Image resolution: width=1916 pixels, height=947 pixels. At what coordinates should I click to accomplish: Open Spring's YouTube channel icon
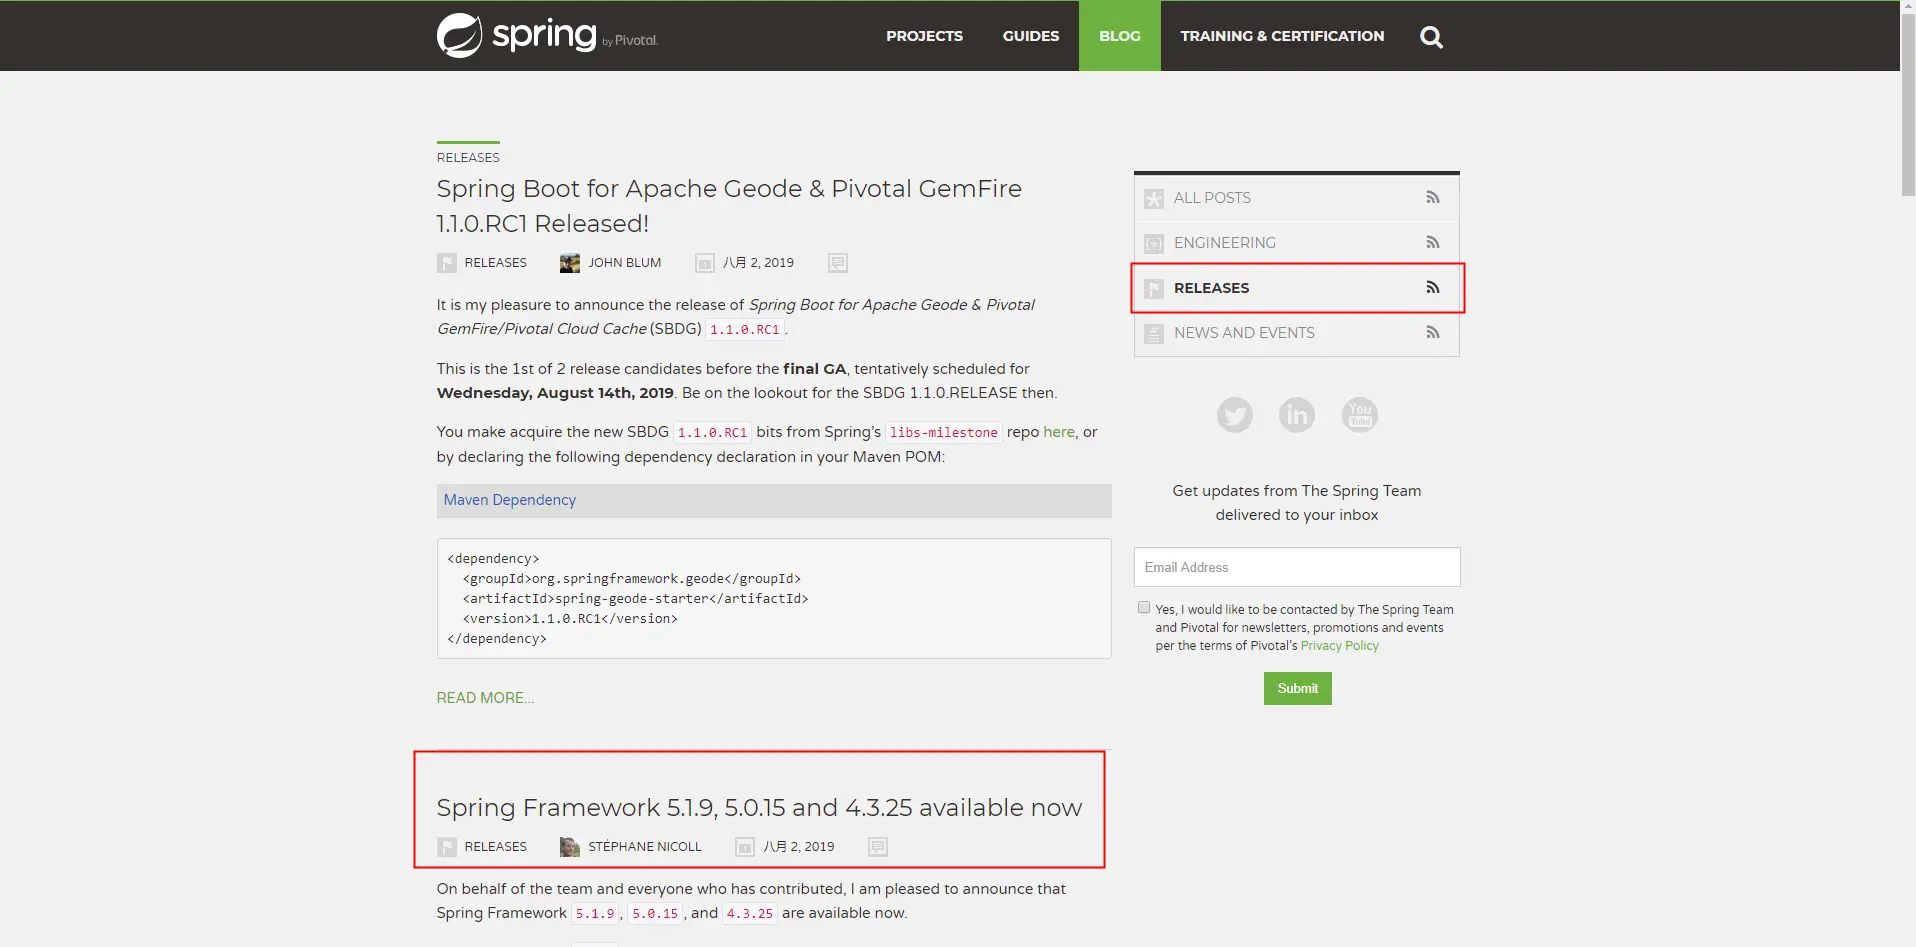(1360, 414)
